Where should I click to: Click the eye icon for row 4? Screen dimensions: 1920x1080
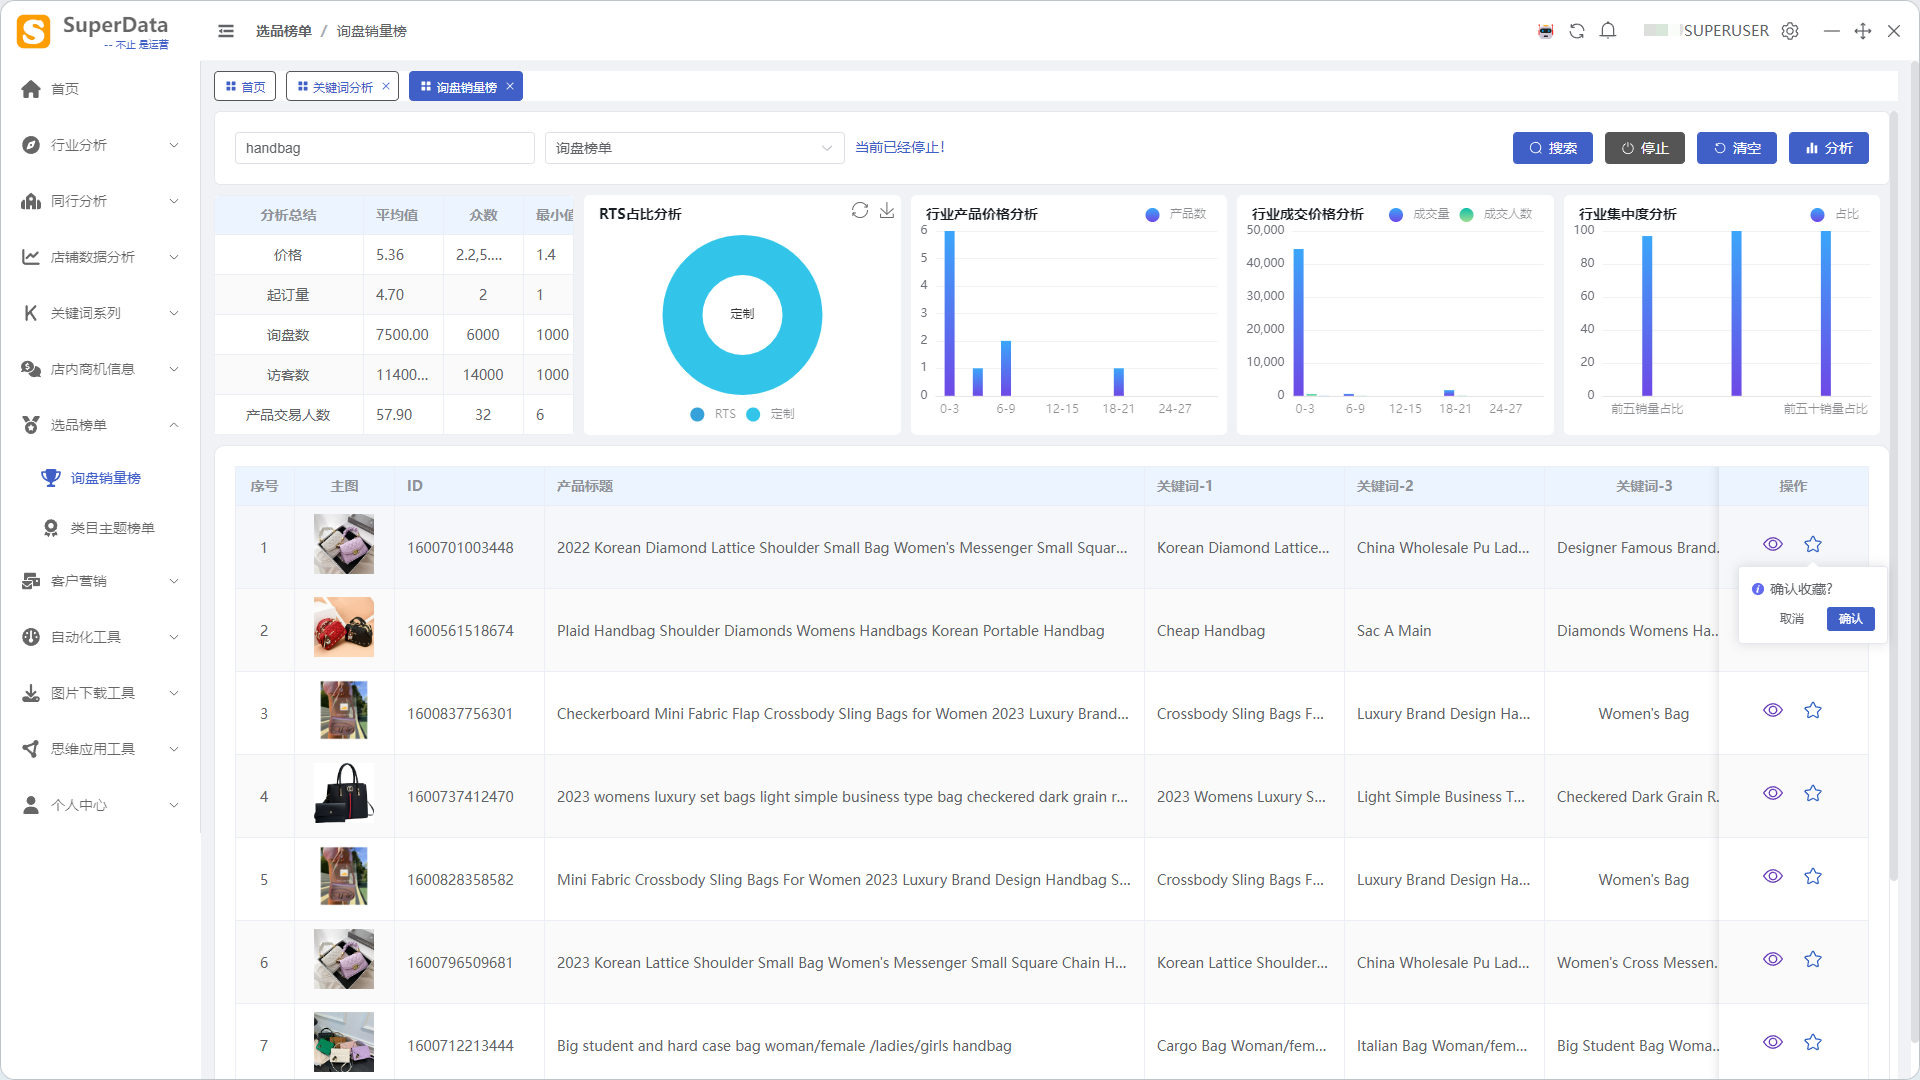[x=1773, y=793]
